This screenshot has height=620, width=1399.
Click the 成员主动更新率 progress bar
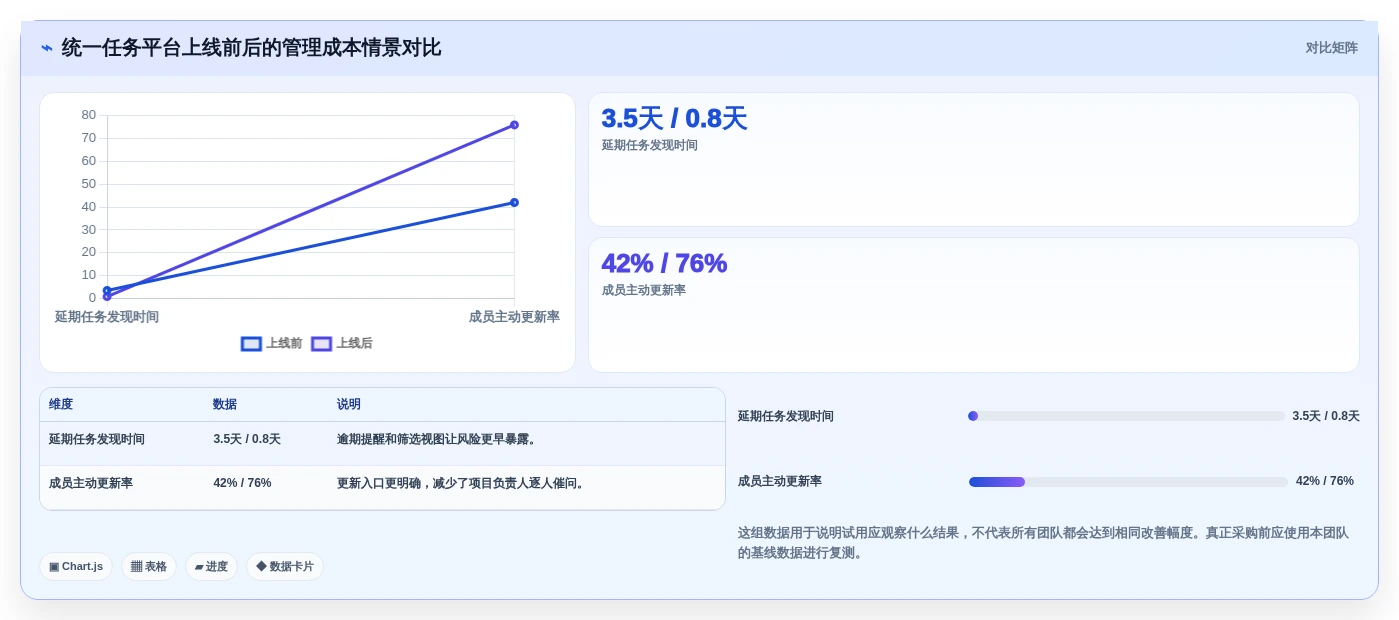(1128, 482)
